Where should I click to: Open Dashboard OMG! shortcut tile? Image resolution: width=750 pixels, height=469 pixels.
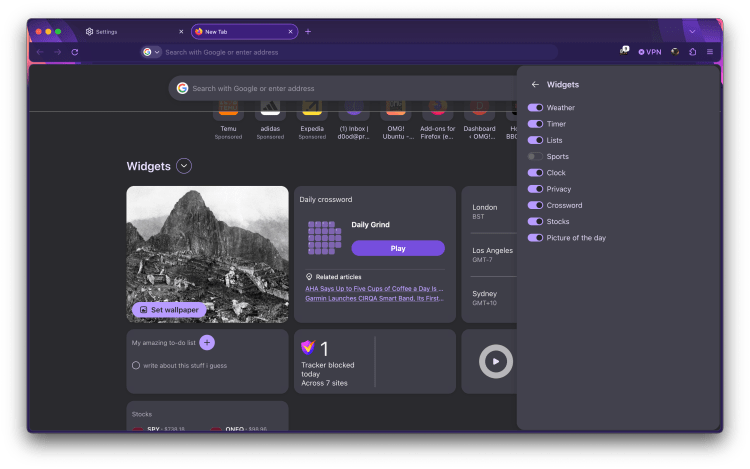tap(479, 120)
